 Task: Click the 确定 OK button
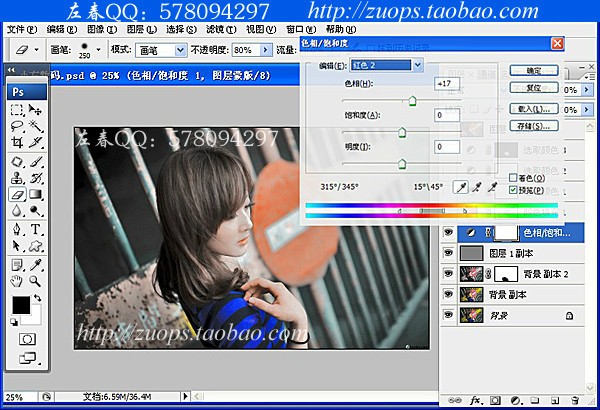(534, 71)
